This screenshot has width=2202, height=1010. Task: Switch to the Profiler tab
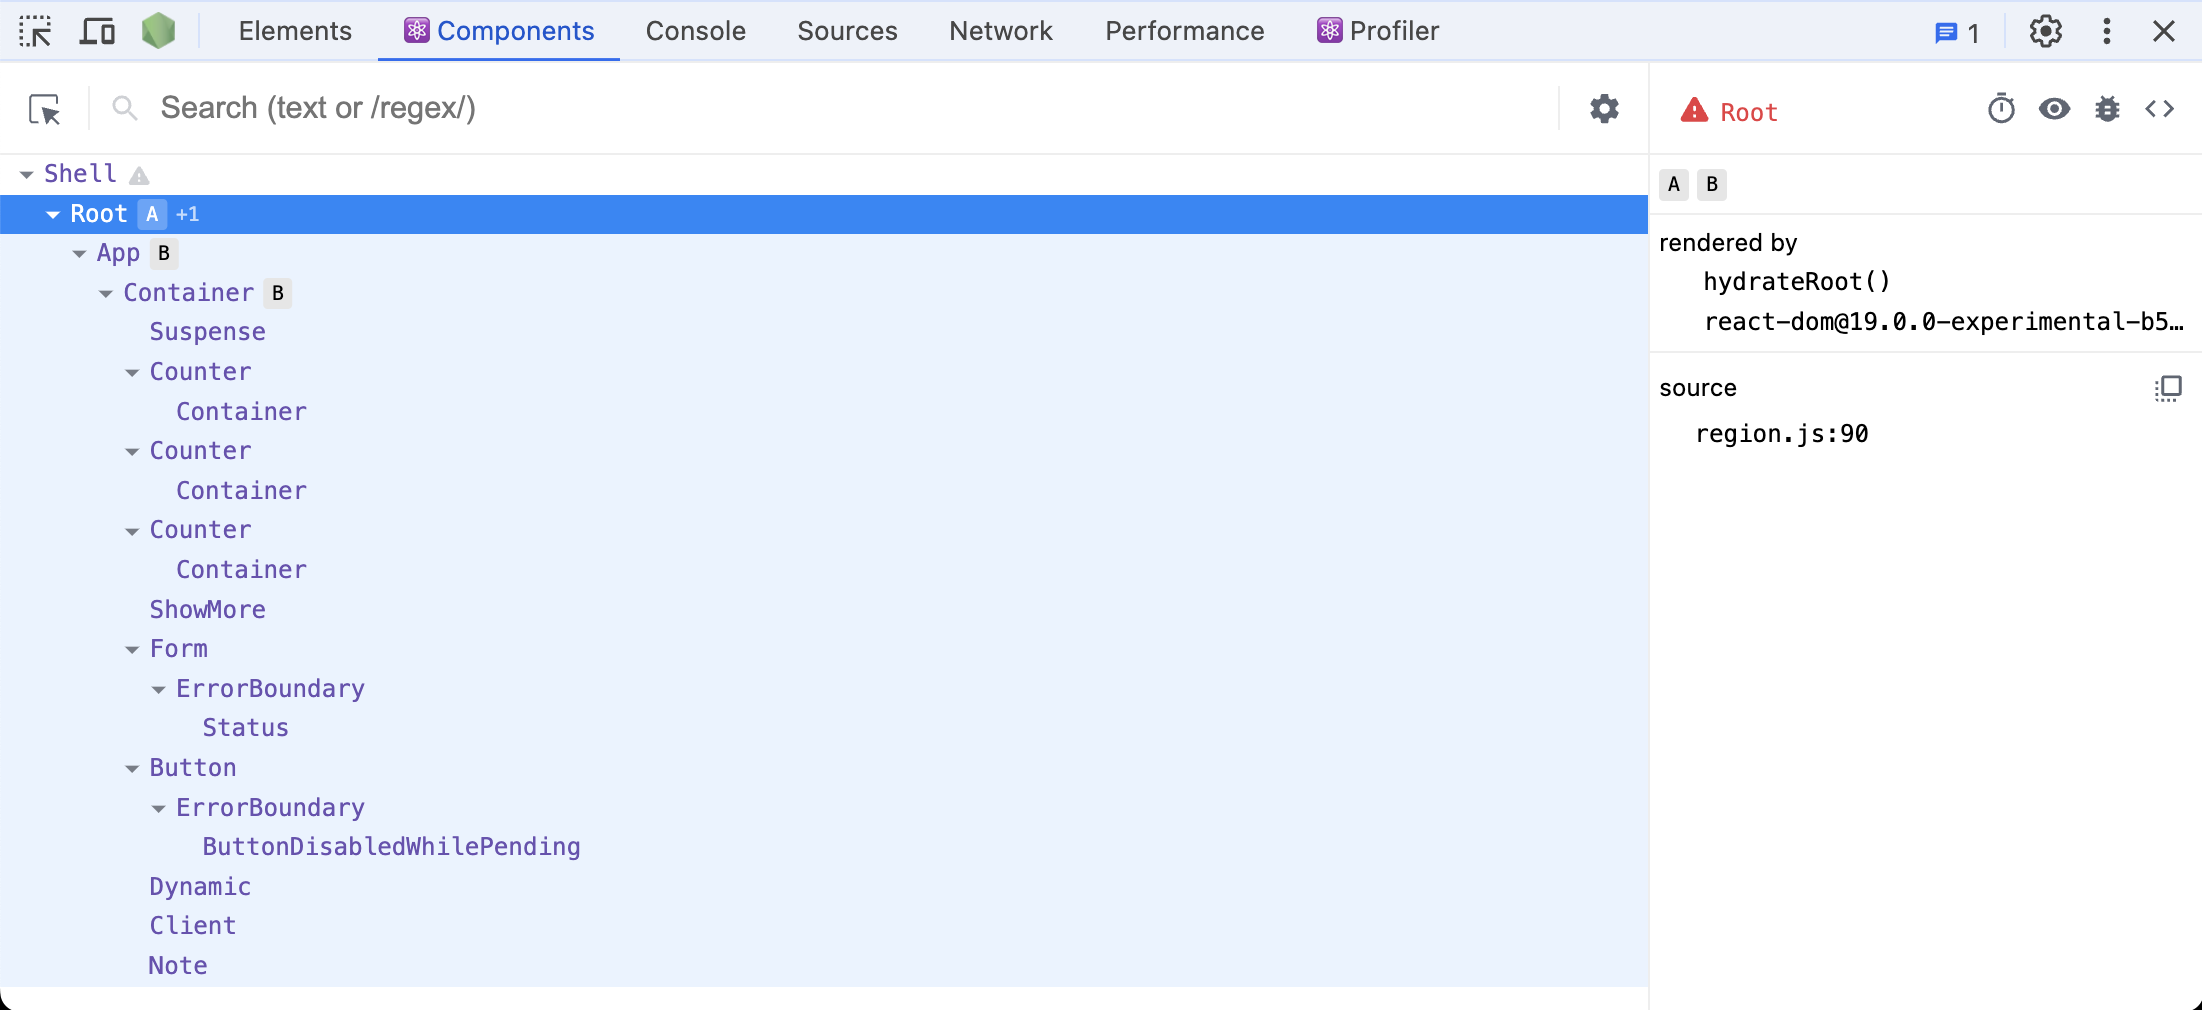(1378, 32)
